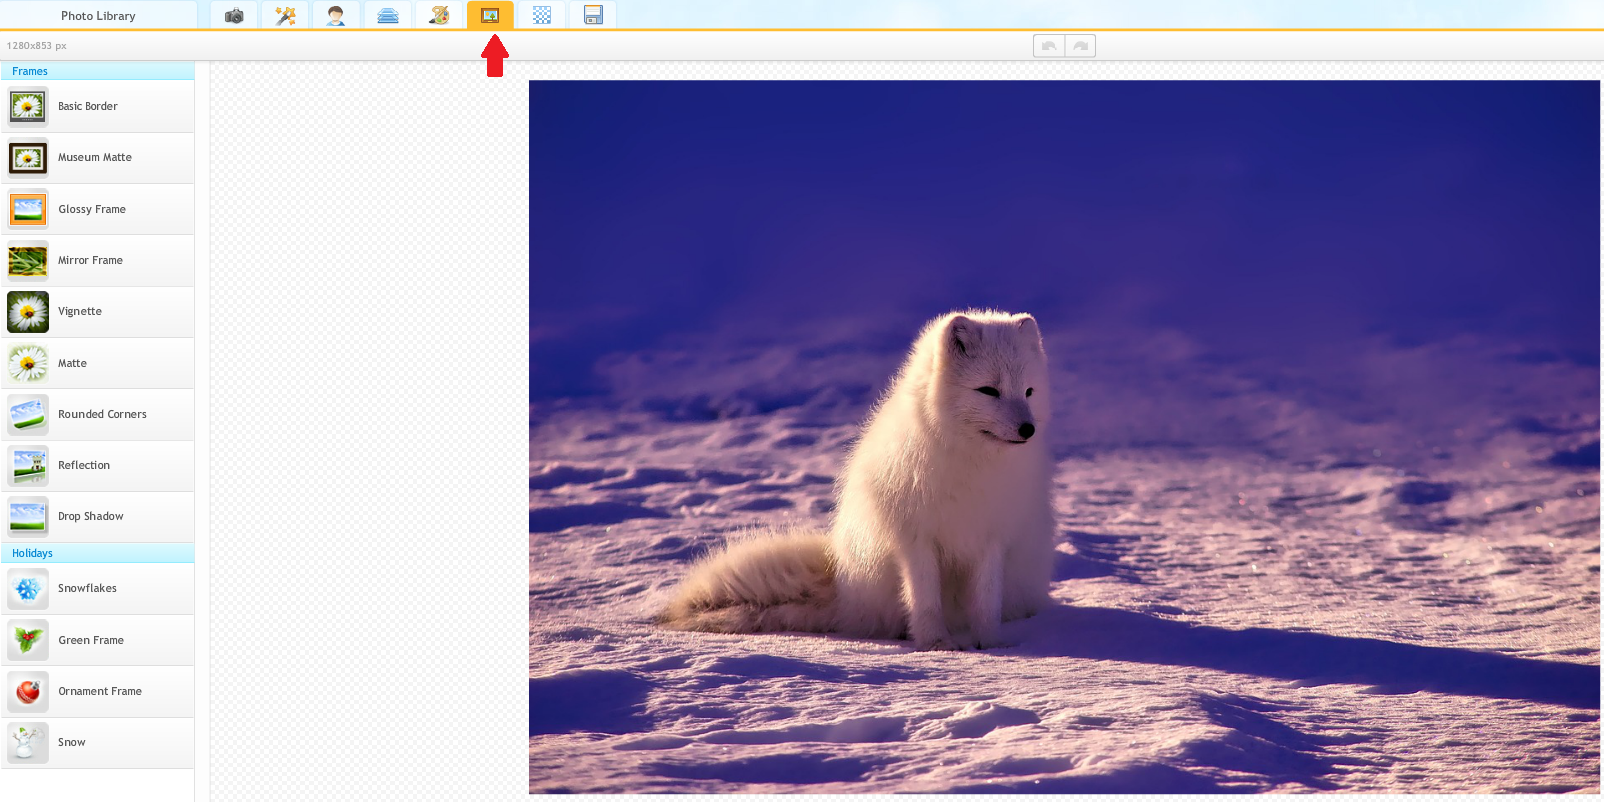Click the blue layers stack icon
Screen dimensions: 1604x802
(x=388, y=16)
